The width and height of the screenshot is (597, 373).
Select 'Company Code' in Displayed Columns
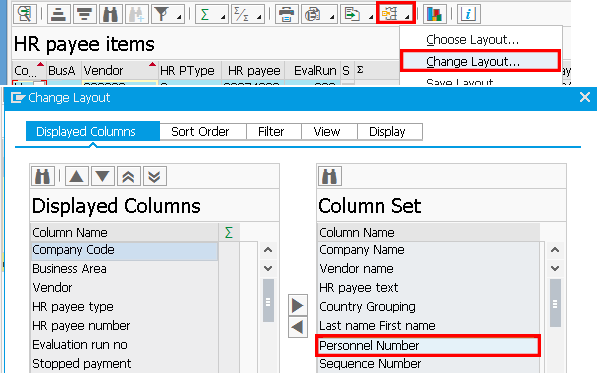(x=124, y=250)
